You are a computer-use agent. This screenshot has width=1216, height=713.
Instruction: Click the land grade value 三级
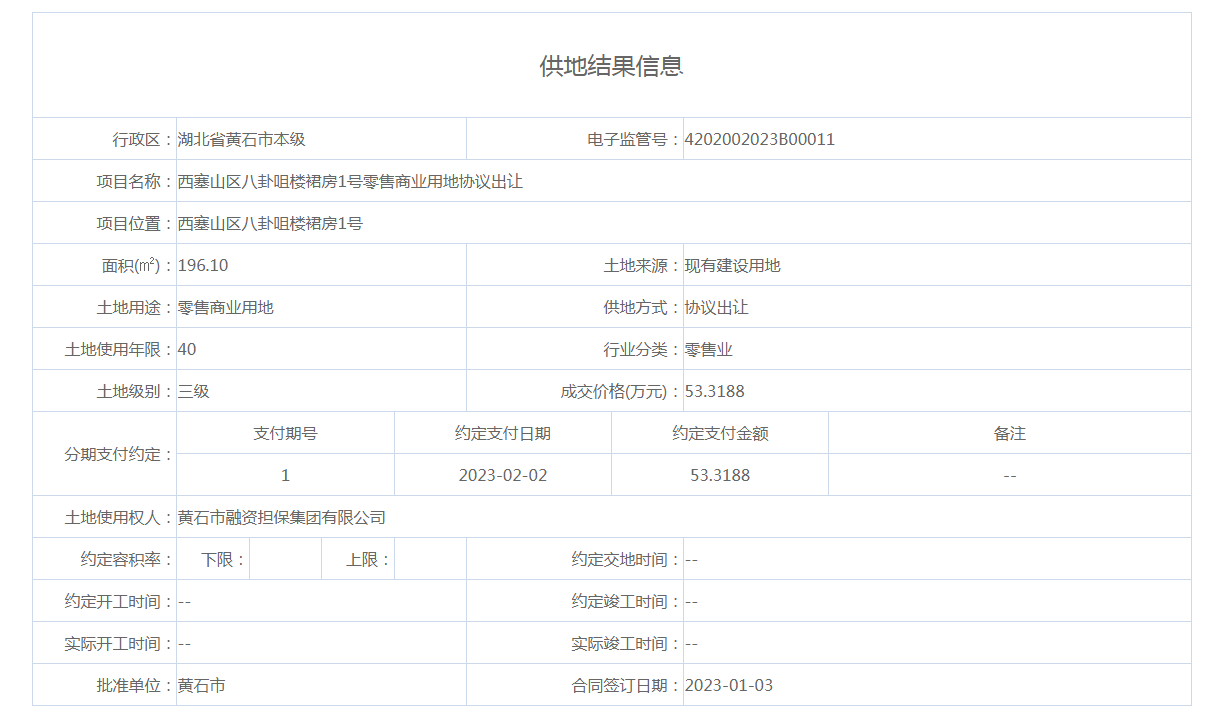point(194,391)
